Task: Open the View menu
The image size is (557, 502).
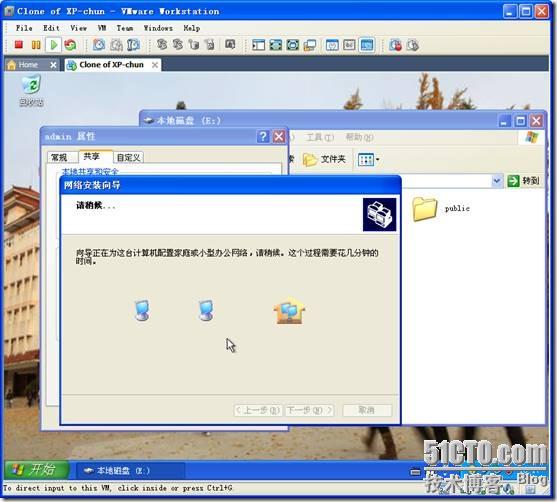Action: coord(79,28)
